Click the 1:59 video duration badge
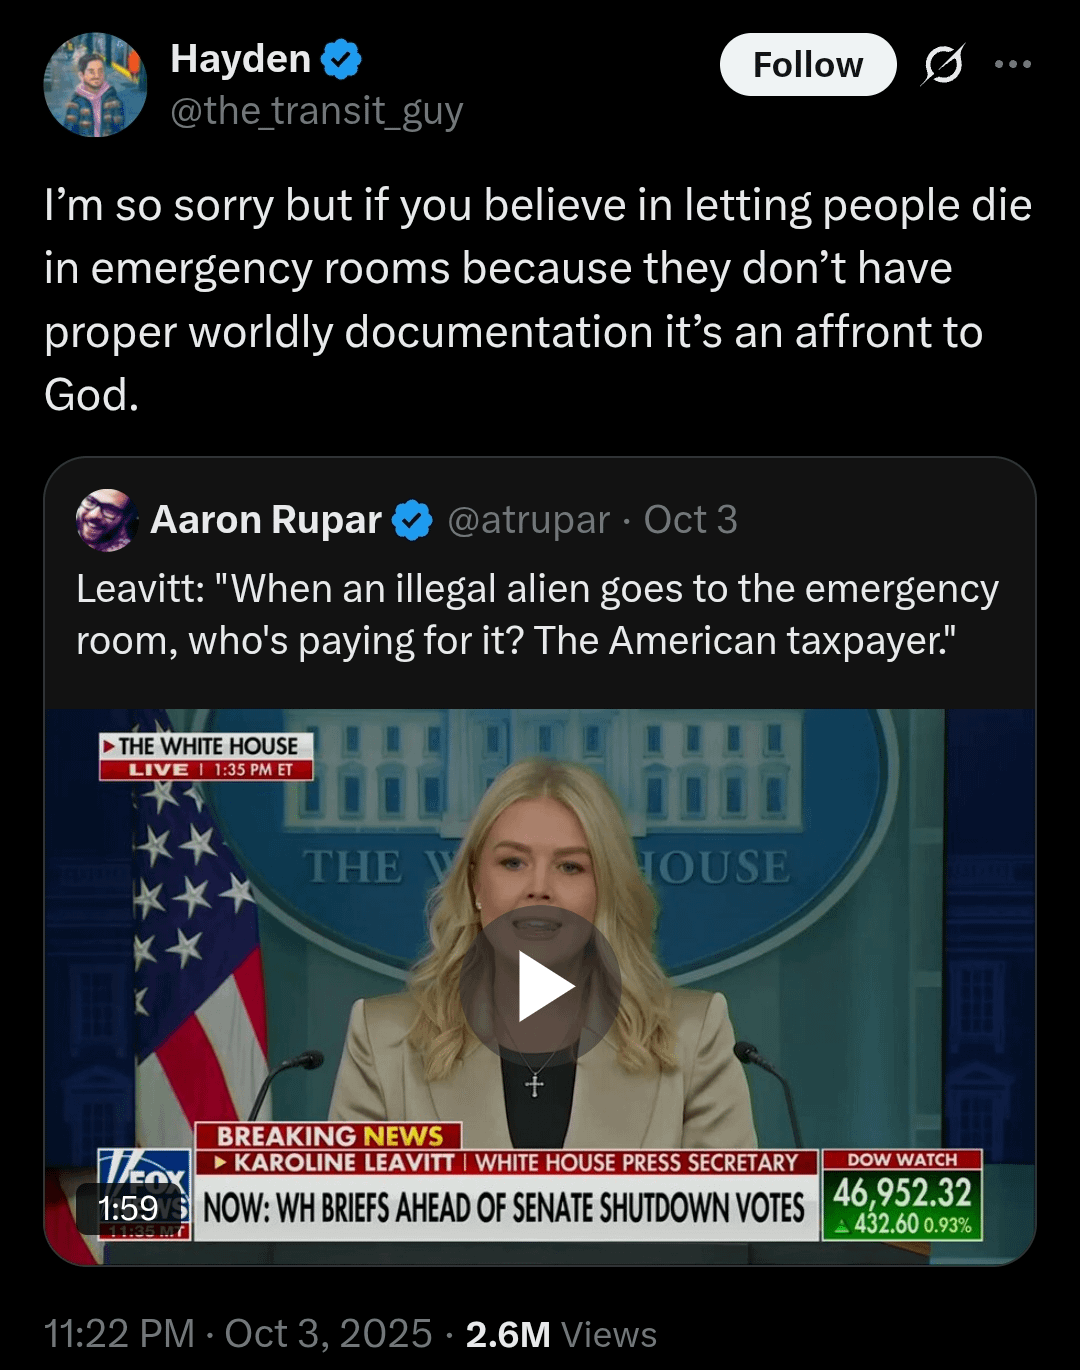1080x1370 pixels. click(x=129, y=1208)
